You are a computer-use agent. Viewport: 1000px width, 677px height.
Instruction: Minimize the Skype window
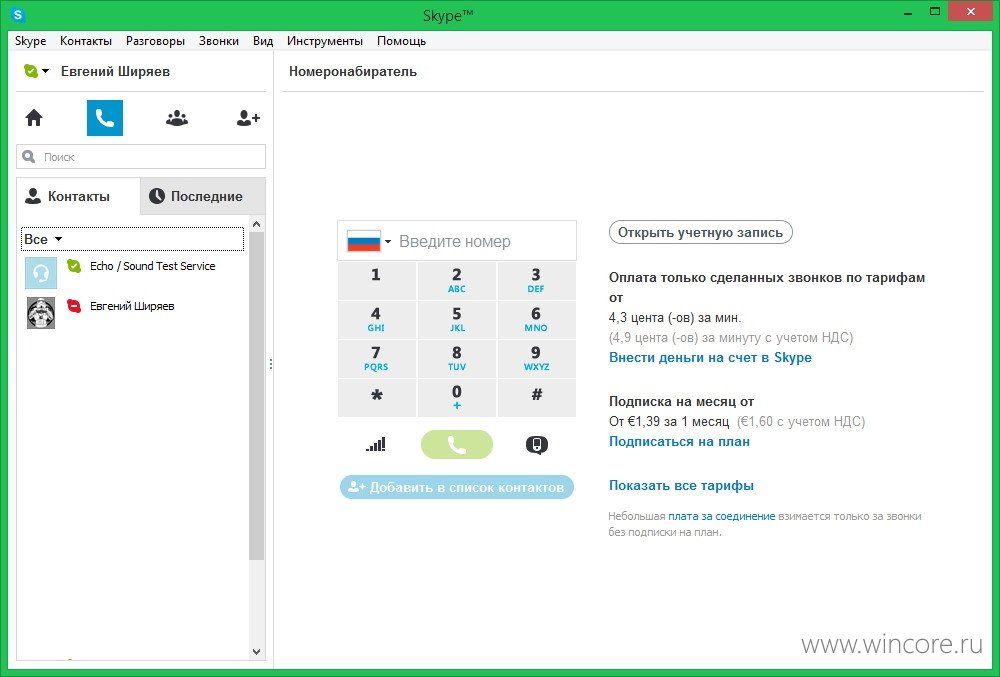[908, 12]
